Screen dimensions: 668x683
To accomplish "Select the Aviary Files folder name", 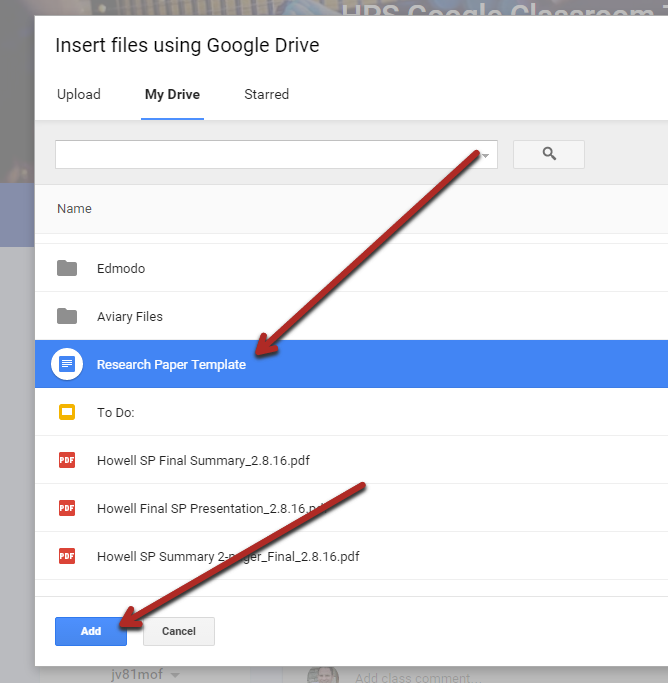I will click(x=130, y=316).
